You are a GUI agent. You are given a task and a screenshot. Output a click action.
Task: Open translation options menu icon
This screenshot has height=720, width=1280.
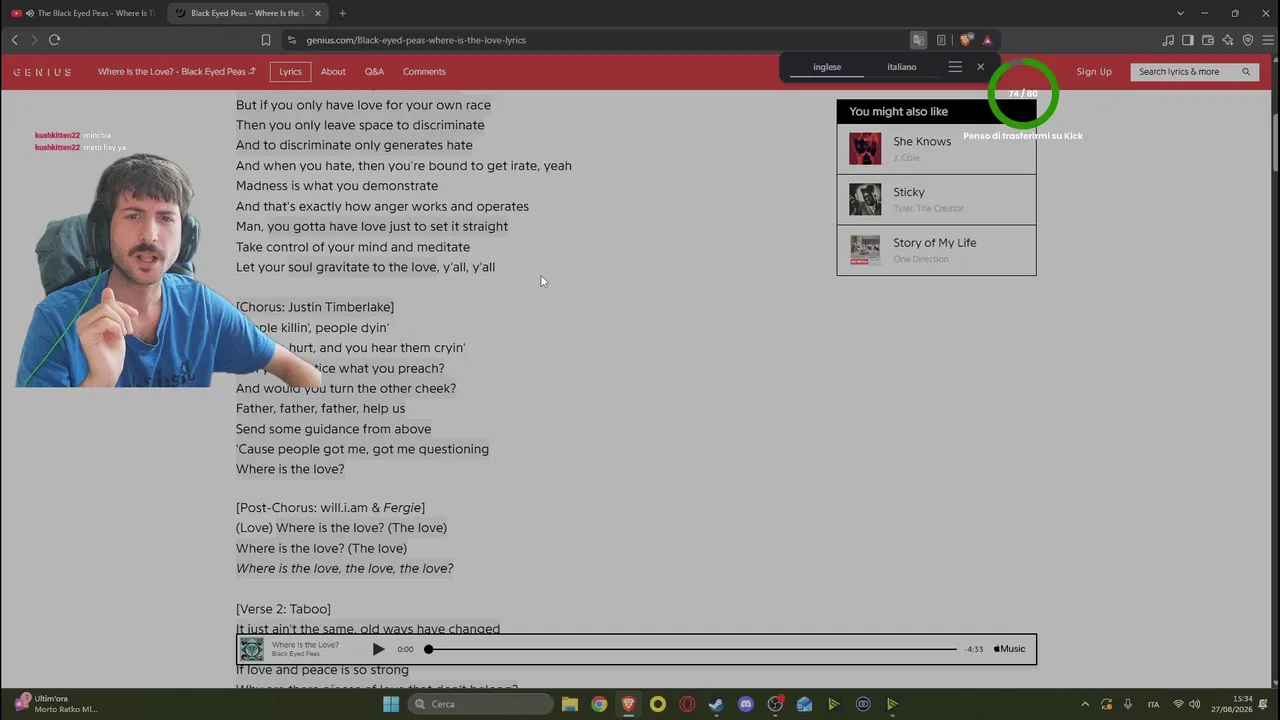pos(955,67)
